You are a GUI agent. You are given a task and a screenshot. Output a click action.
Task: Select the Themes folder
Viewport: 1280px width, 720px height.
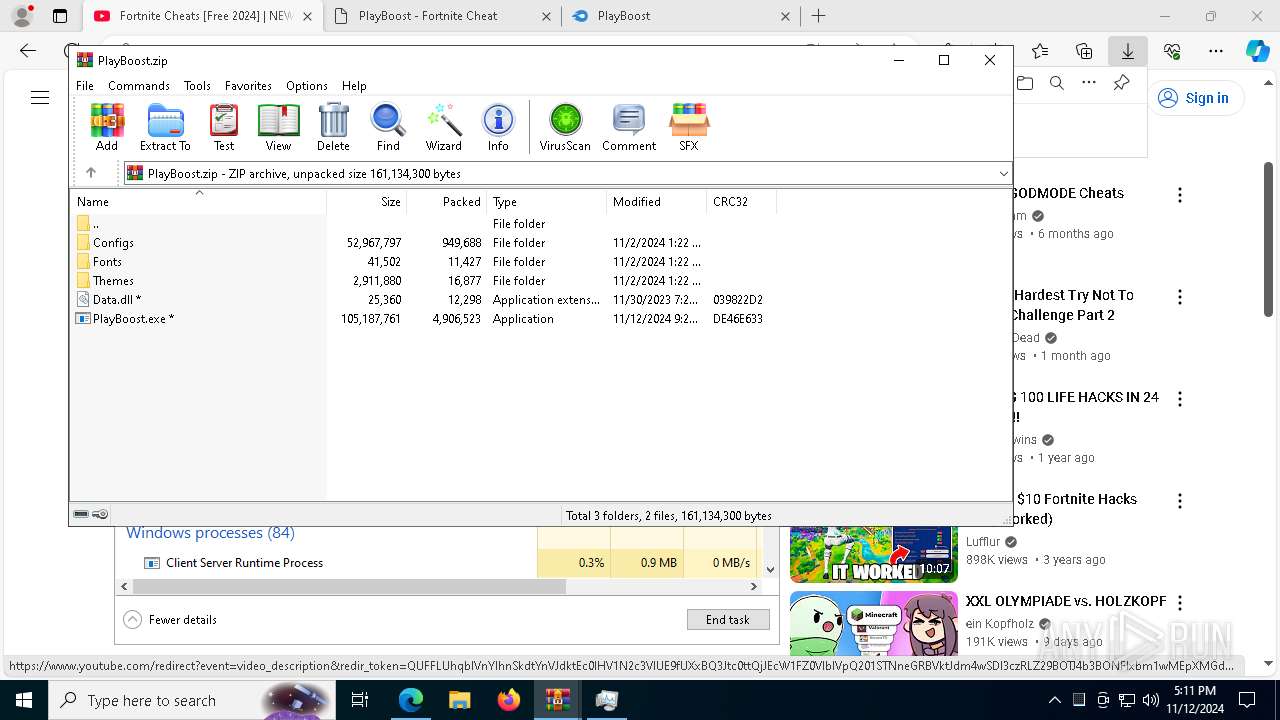[x=423, y=281]
